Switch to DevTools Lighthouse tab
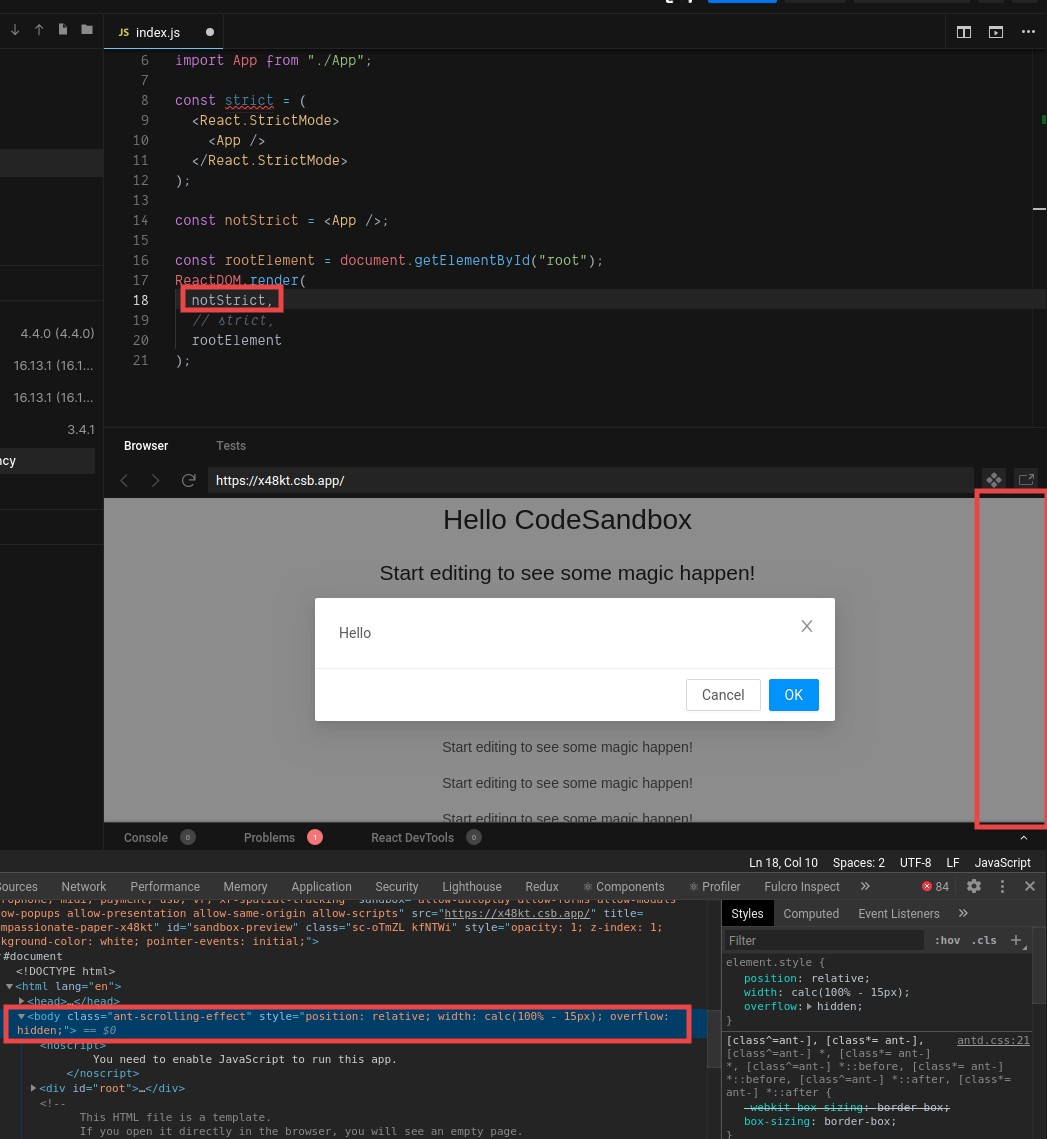Viewport: 1047px width, 1139px height. (472, 886)
